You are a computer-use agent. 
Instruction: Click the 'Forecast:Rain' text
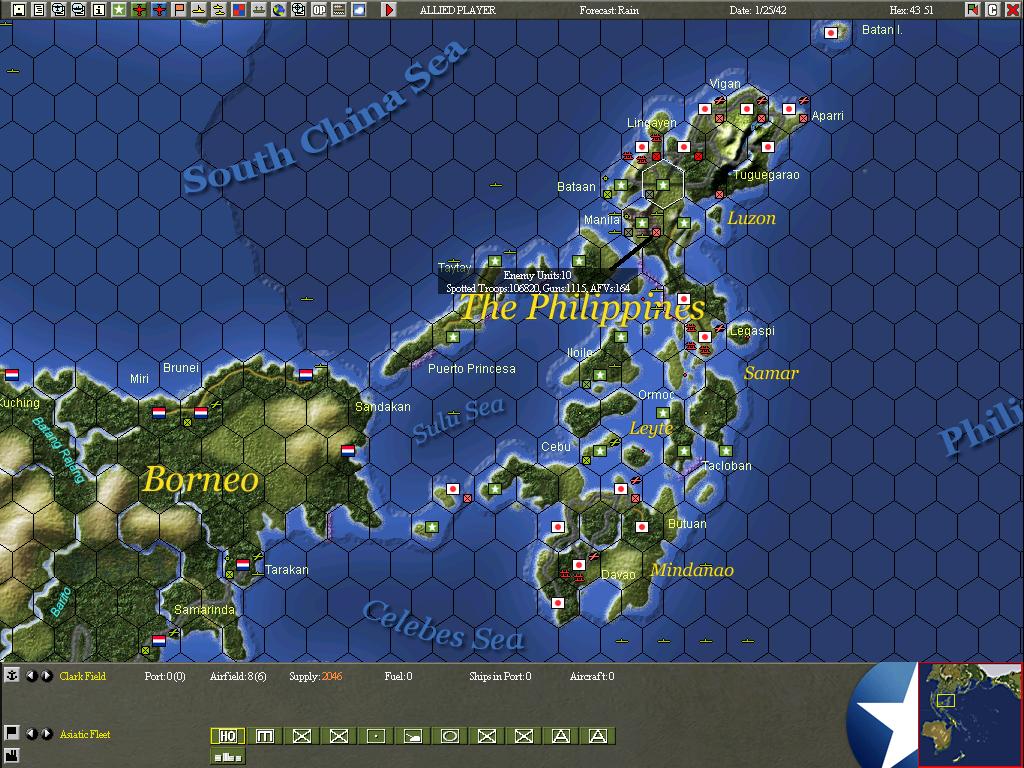tap(609, 10)
